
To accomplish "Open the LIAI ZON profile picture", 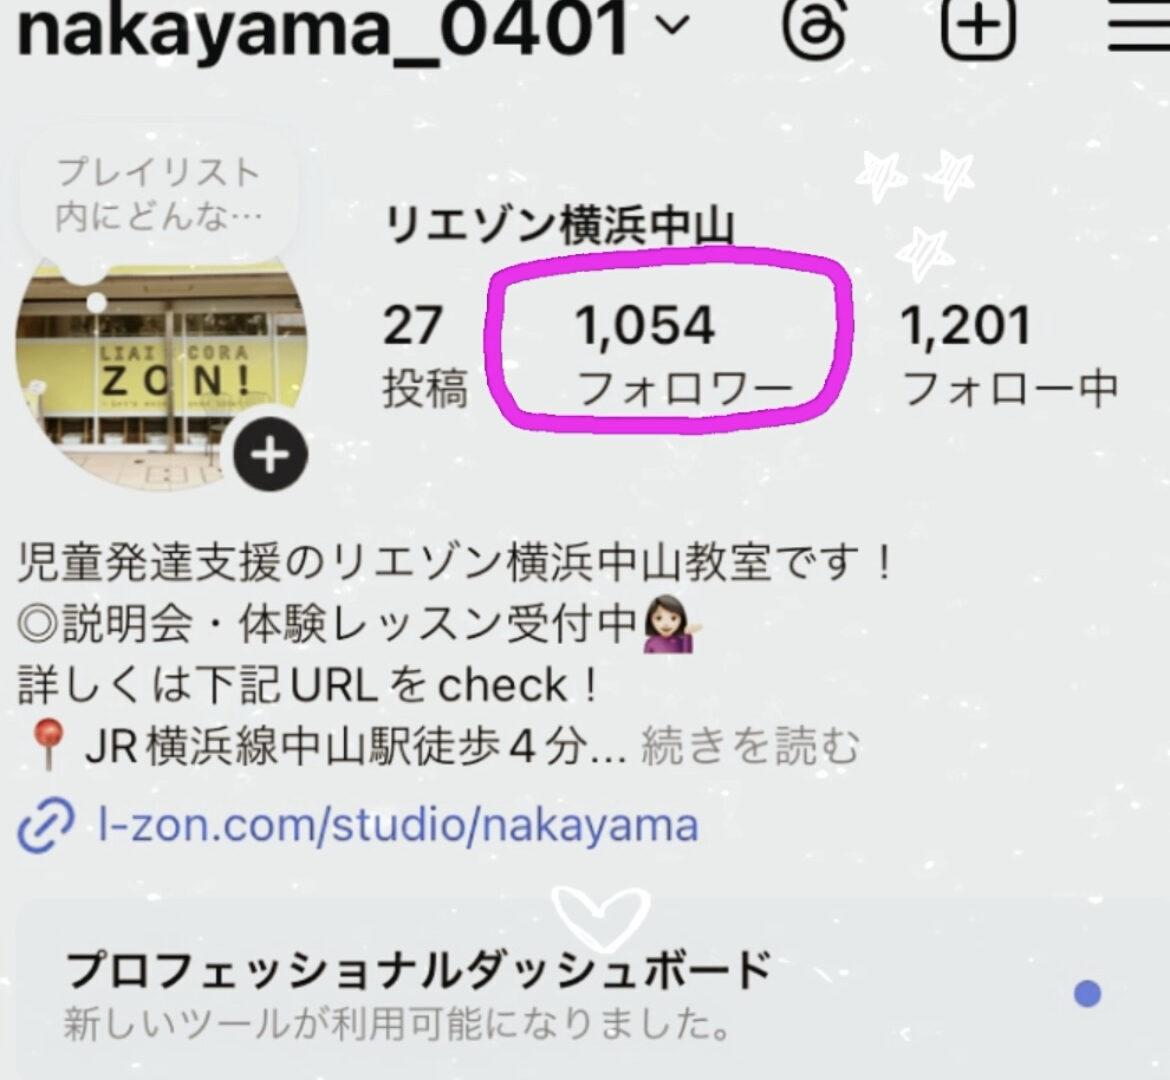I will (x=161, y=371).
